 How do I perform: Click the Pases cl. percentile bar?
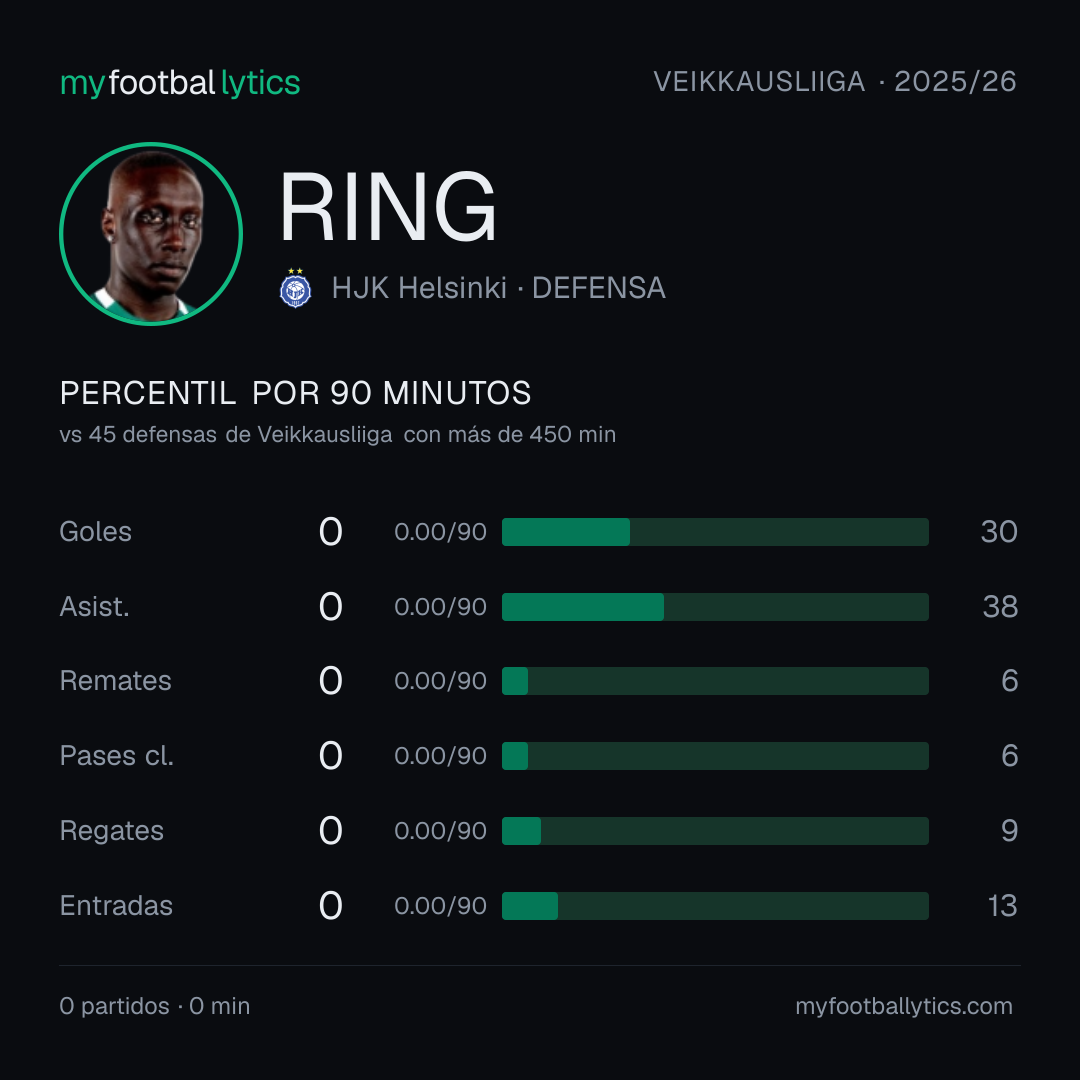click(x=715, y=756)
